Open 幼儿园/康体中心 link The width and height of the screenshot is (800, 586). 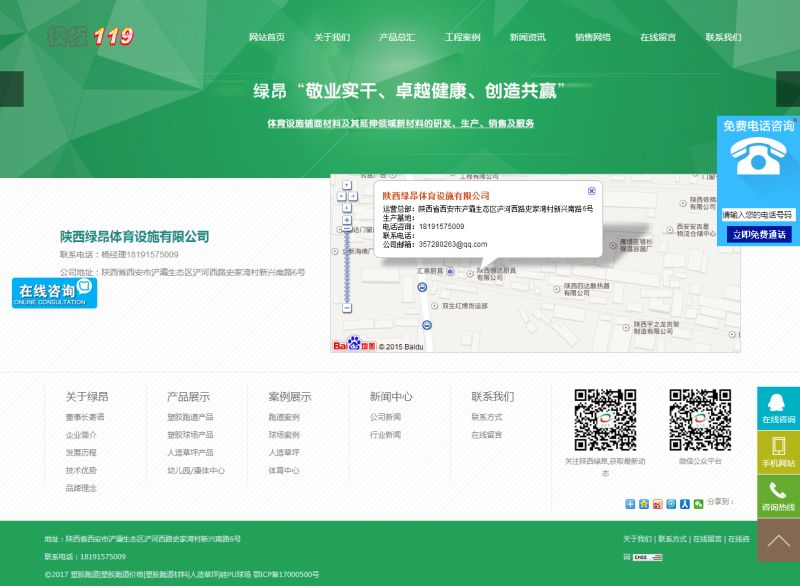point(196,470)
